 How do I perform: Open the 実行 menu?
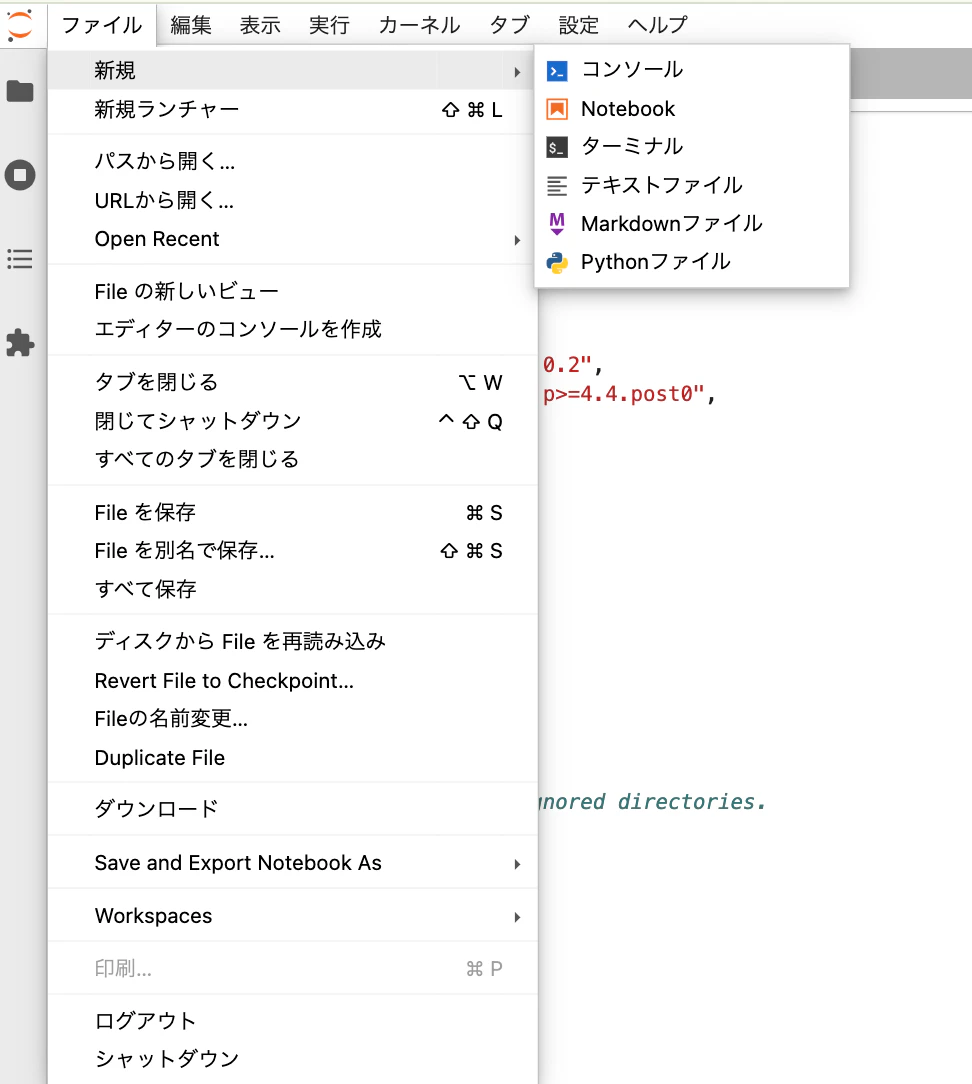tap(329, 26)
